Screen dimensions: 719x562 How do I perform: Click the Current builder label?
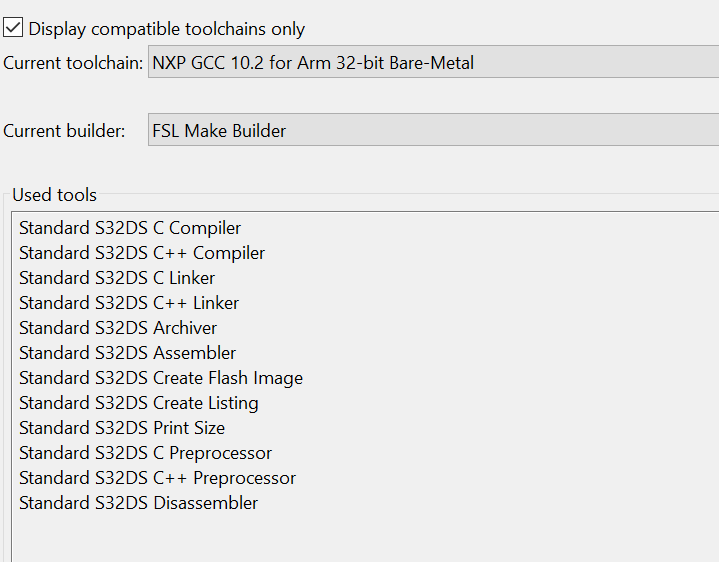64,131
